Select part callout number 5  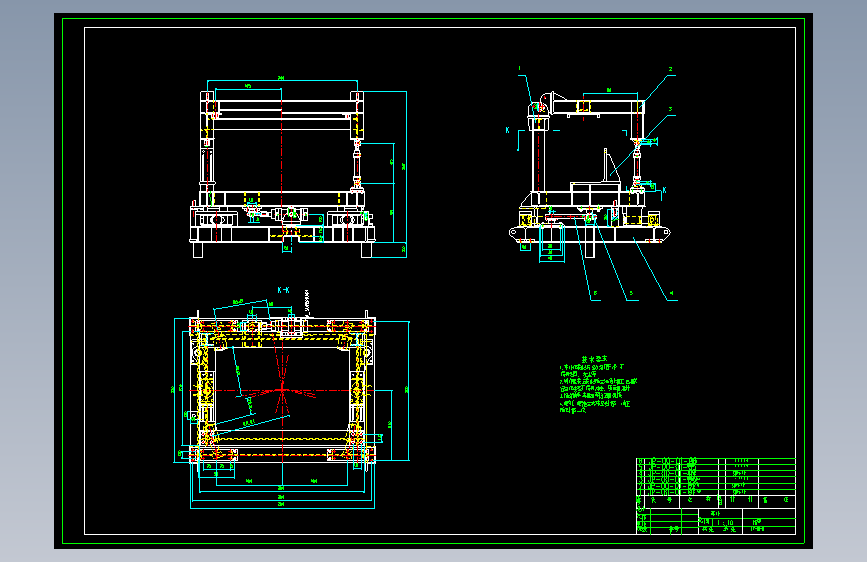click(631, 294)
